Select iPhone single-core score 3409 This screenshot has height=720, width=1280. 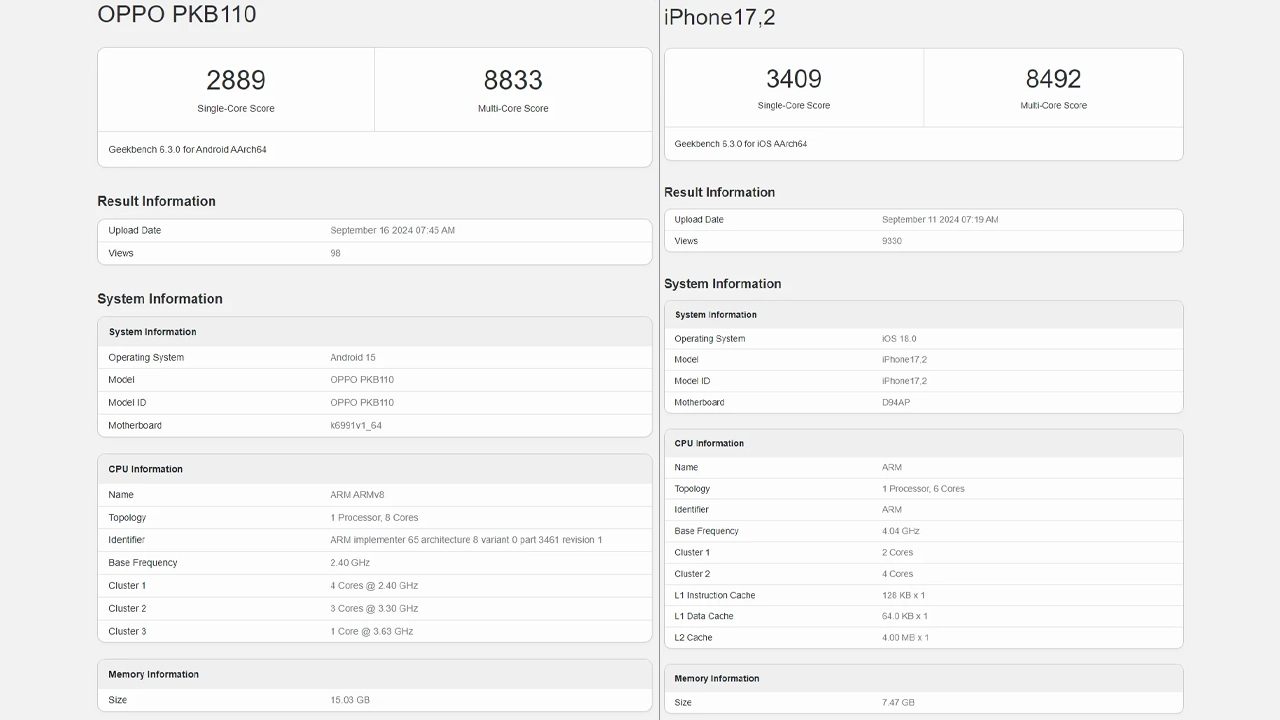pyautogui.click(x=794, y=78)
